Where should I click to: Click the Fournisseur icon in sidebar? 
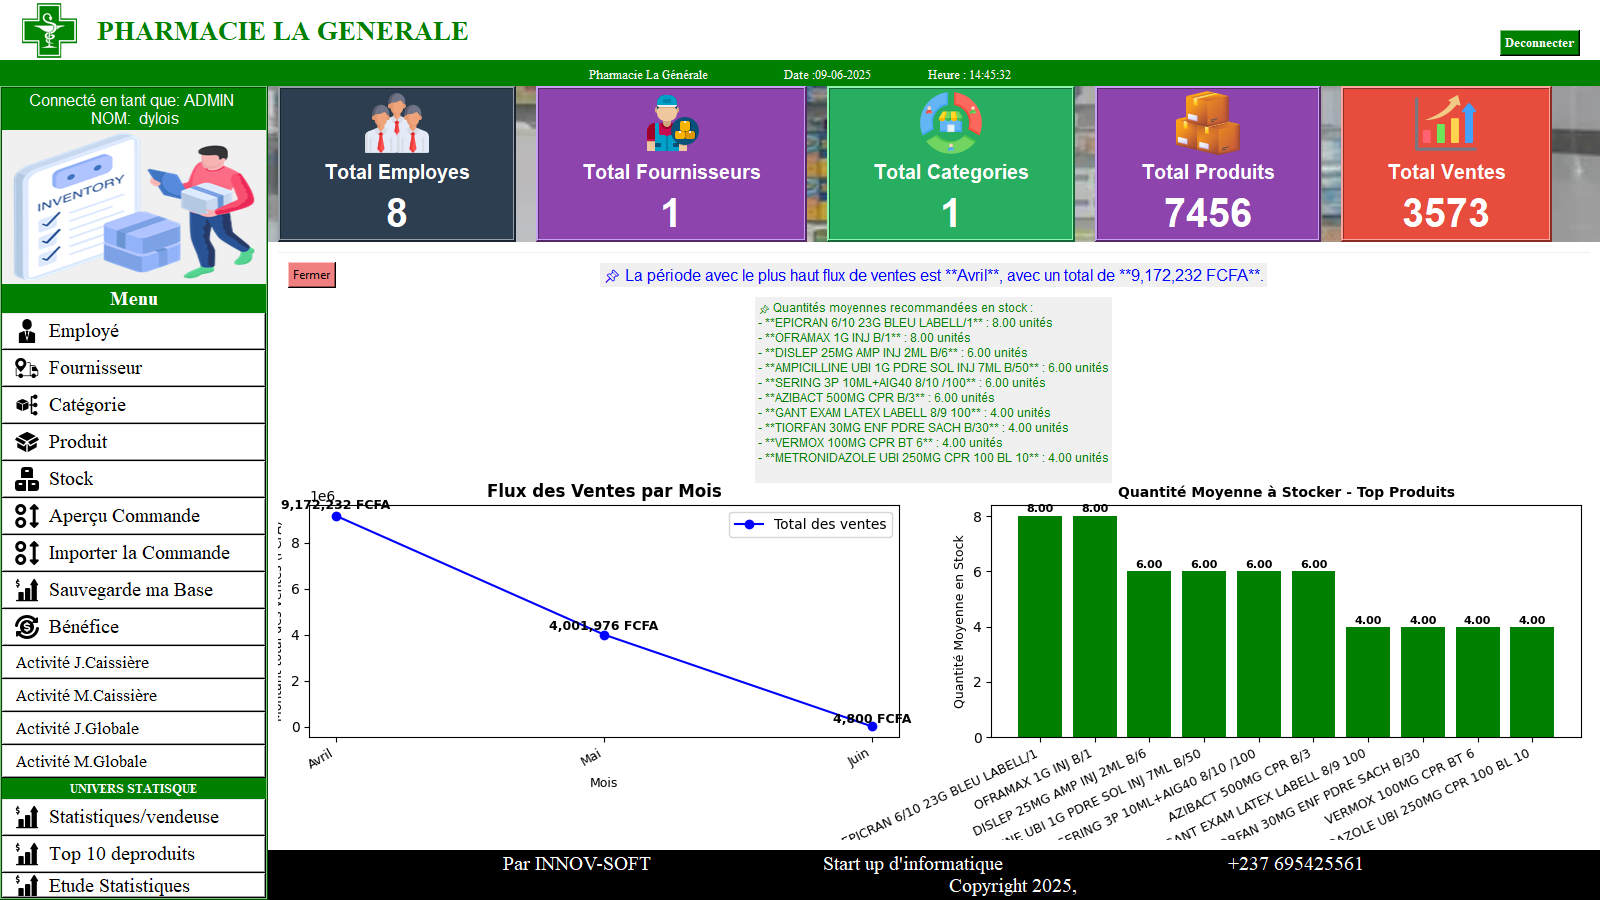pos(27,368)
